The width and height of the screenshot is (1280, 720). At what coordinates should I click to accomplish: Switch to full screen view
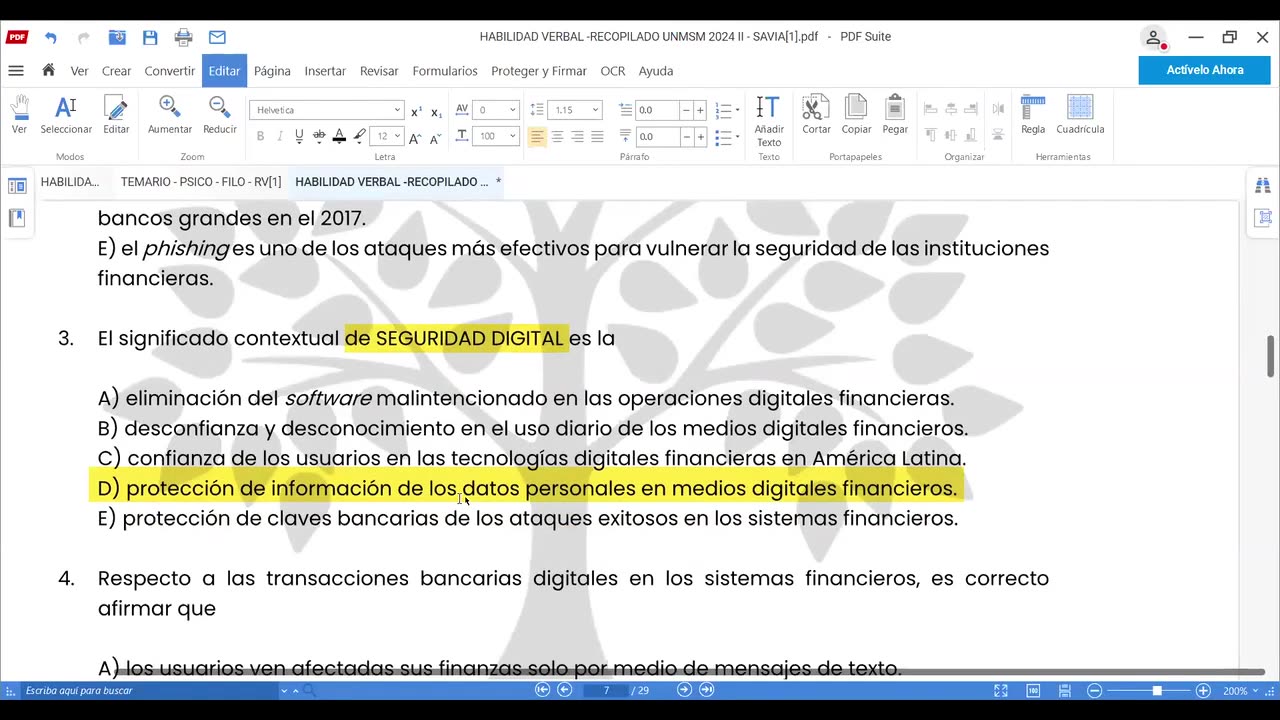click(x=1001, y=690)
